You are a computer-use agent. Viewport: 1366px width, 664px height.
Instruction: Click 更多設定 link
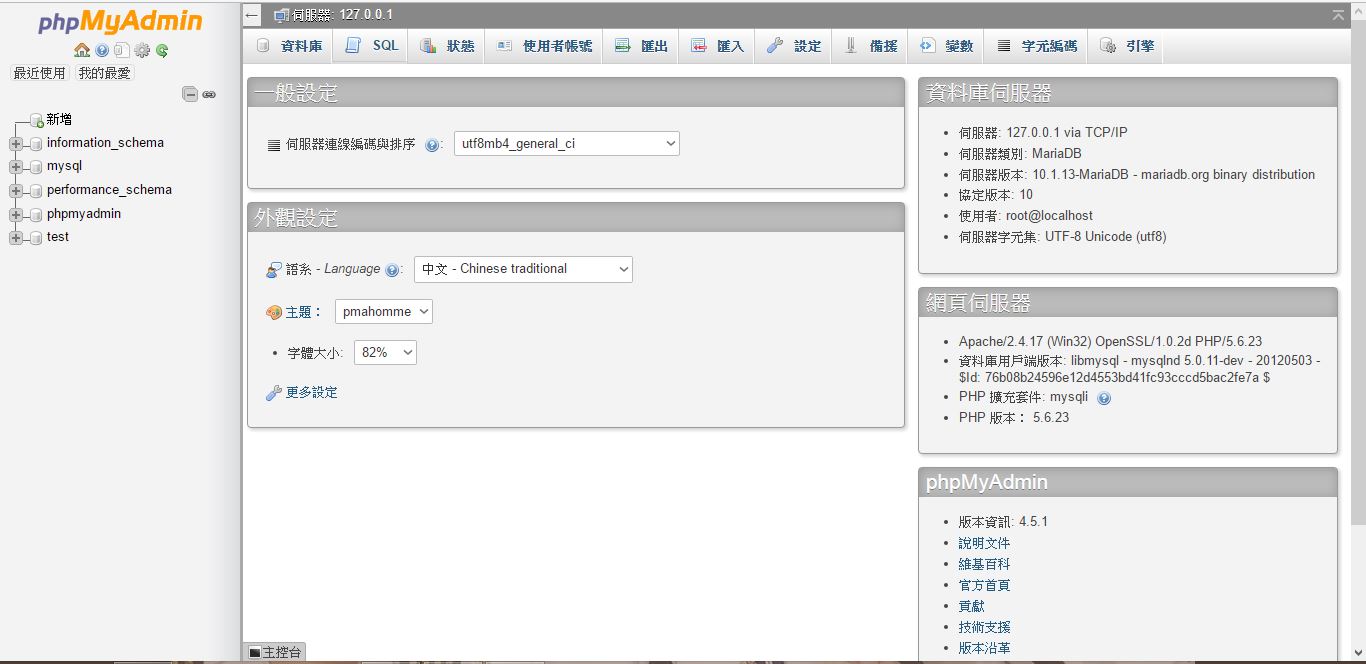(x=312, y=393)
